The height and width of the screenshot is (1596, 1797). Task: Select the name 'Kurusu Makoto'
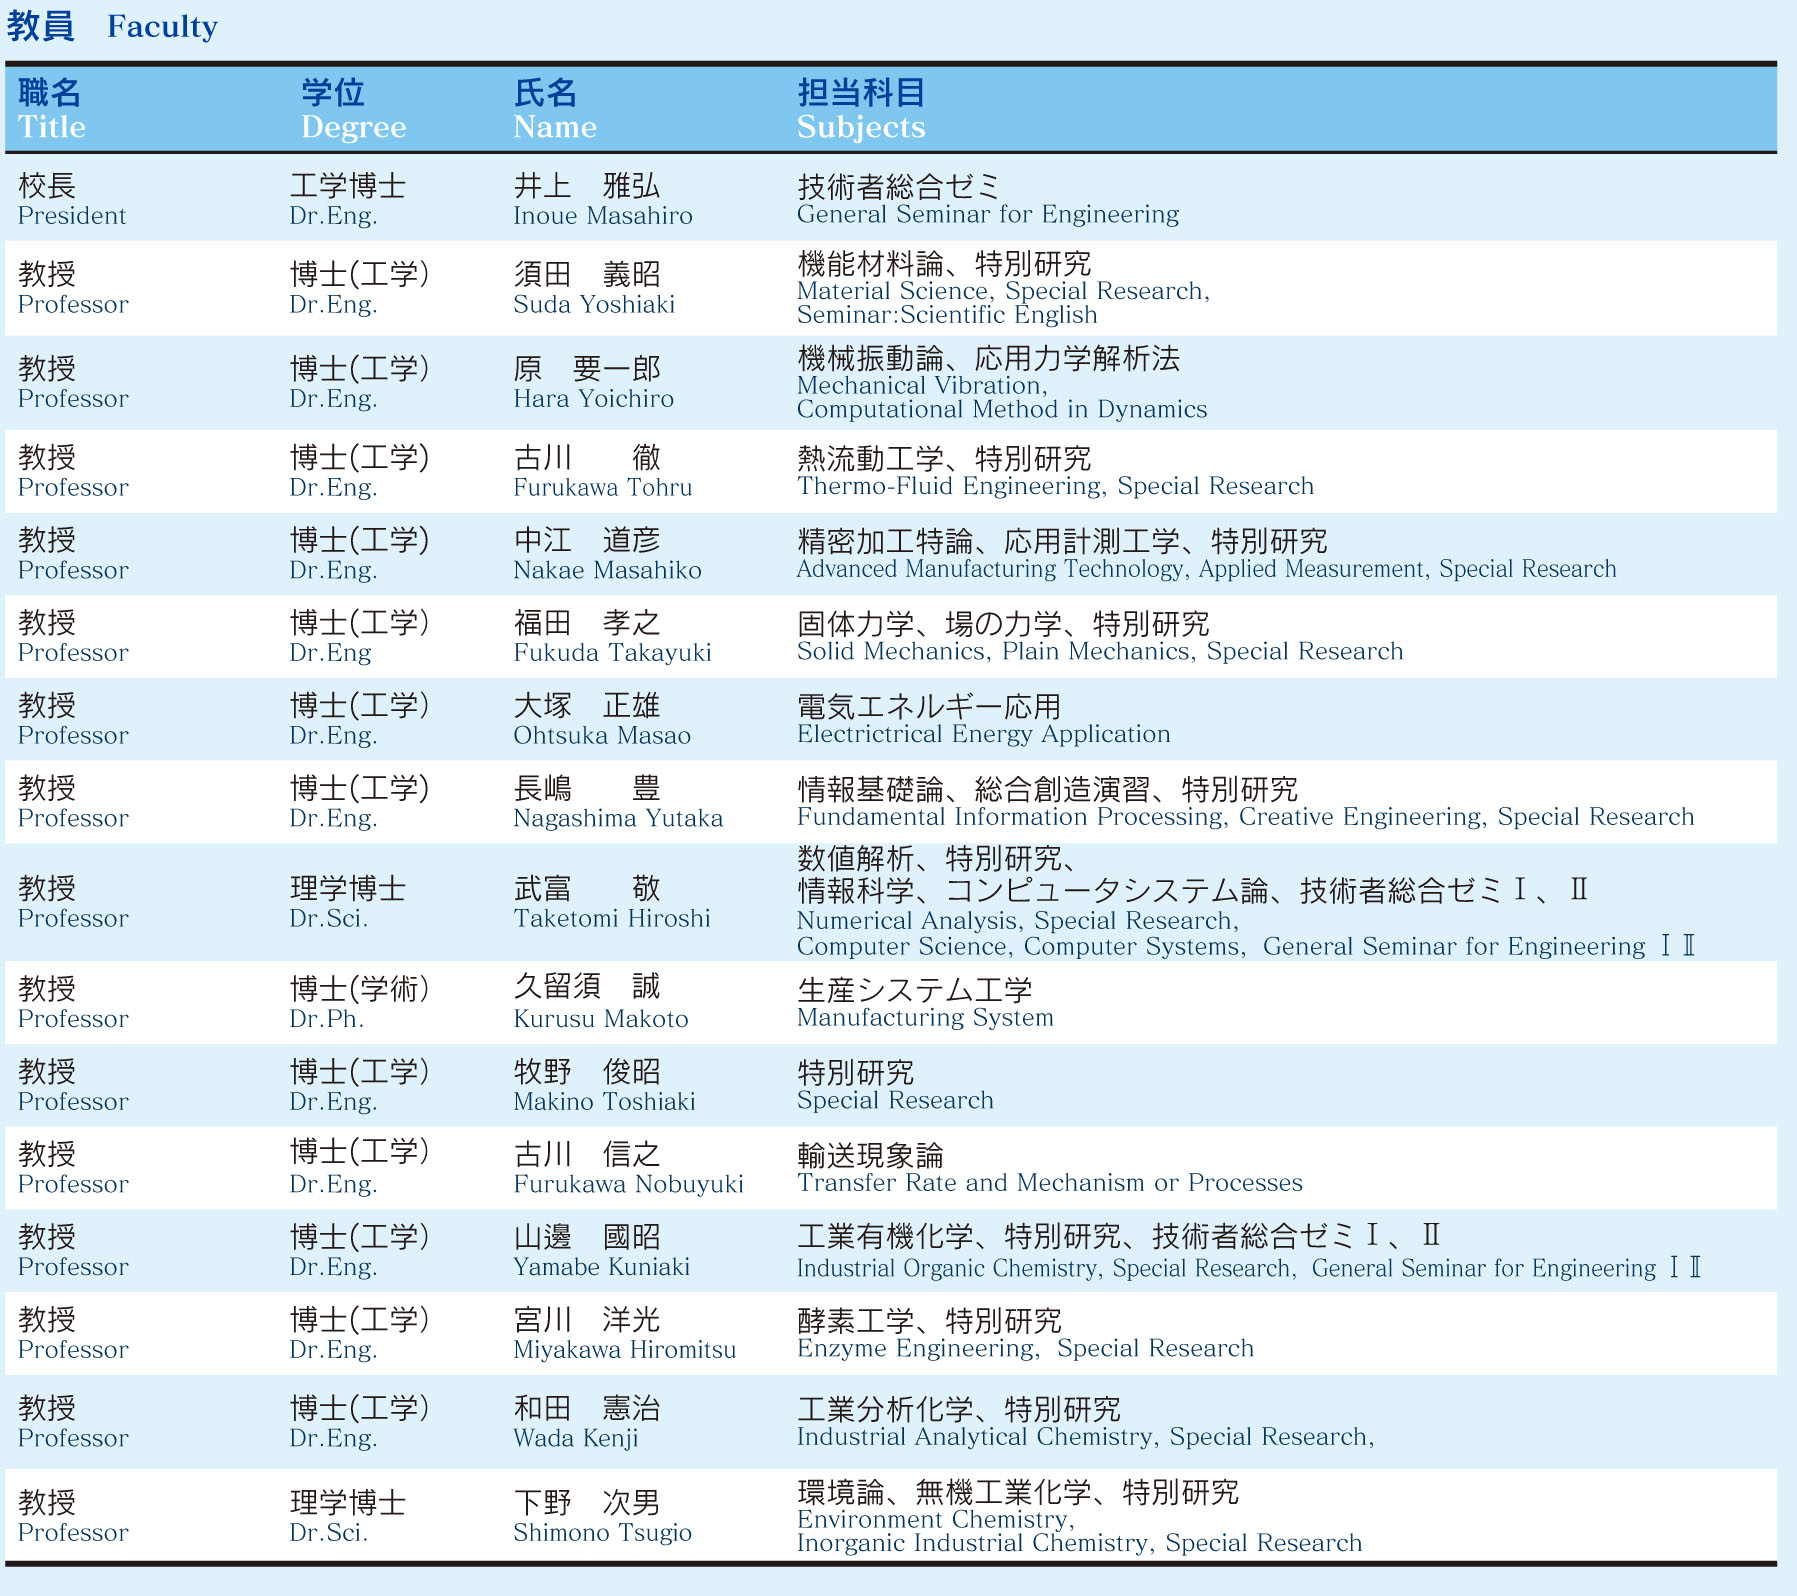click(x=601, y=1020)
